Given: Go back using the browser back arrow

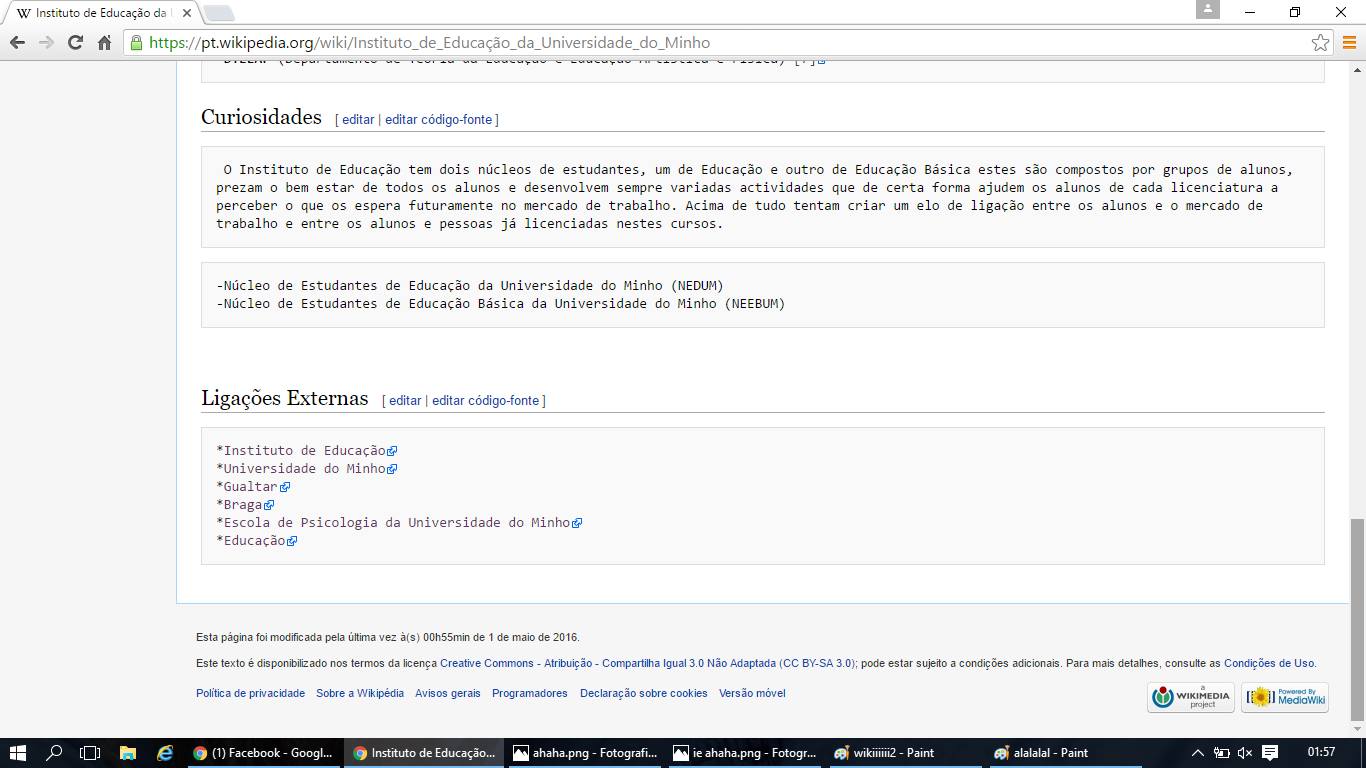Looking at the screenshot, I should [17, 42].
